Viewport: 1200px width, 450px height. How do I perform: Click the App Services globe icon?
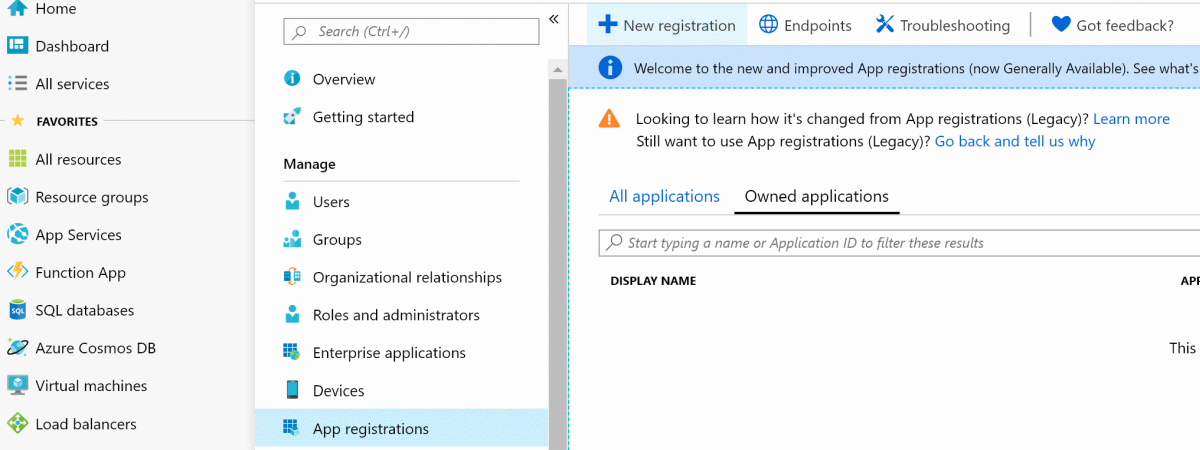click(x=17, y=235)
